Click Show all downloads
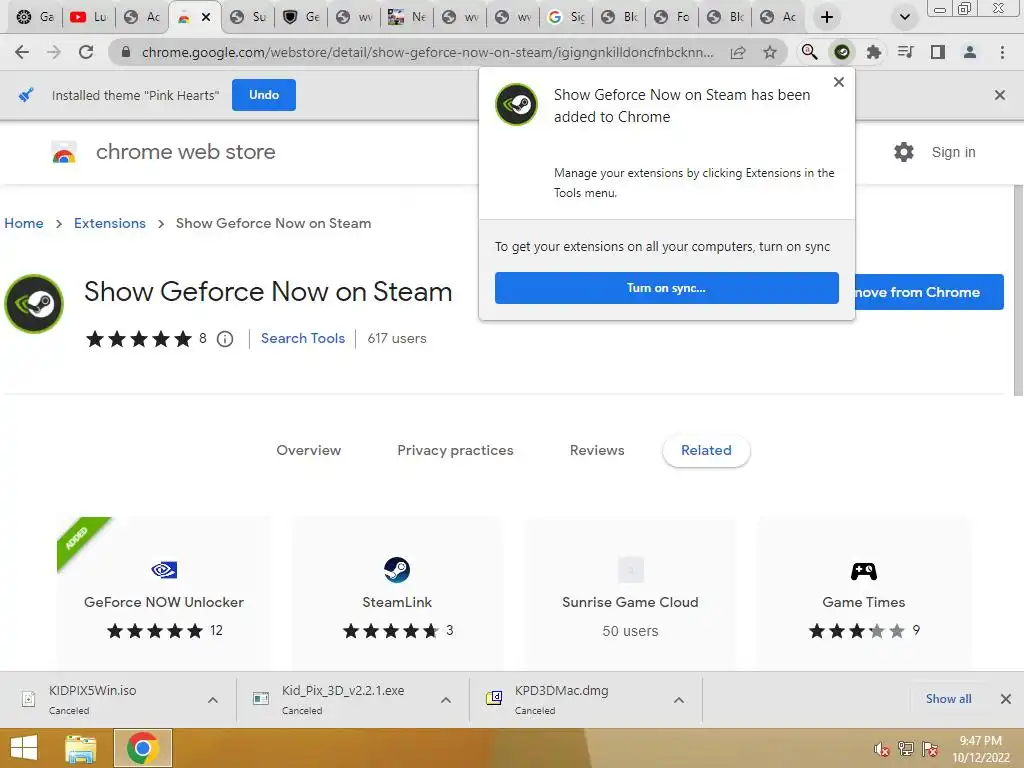 coord(948,699)
